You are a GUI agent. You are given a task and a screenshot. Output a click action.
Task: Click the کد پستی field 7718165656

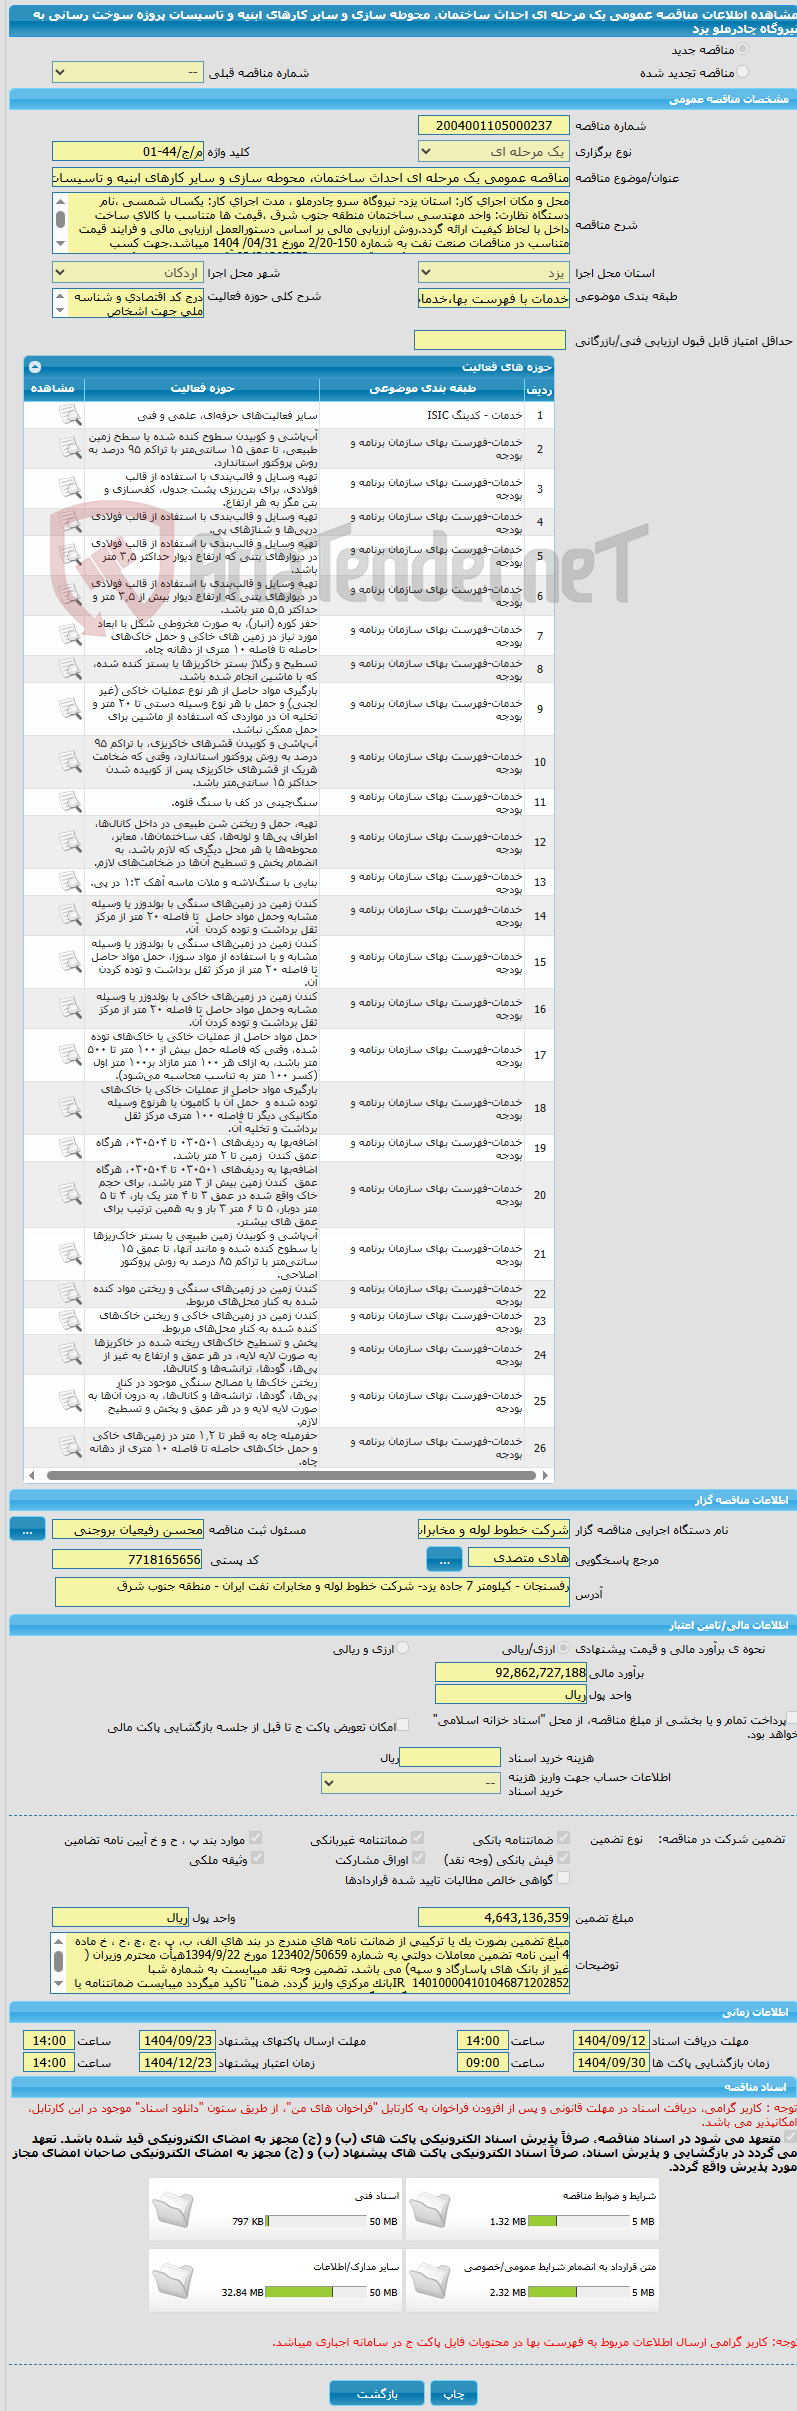coord(127,1559)
